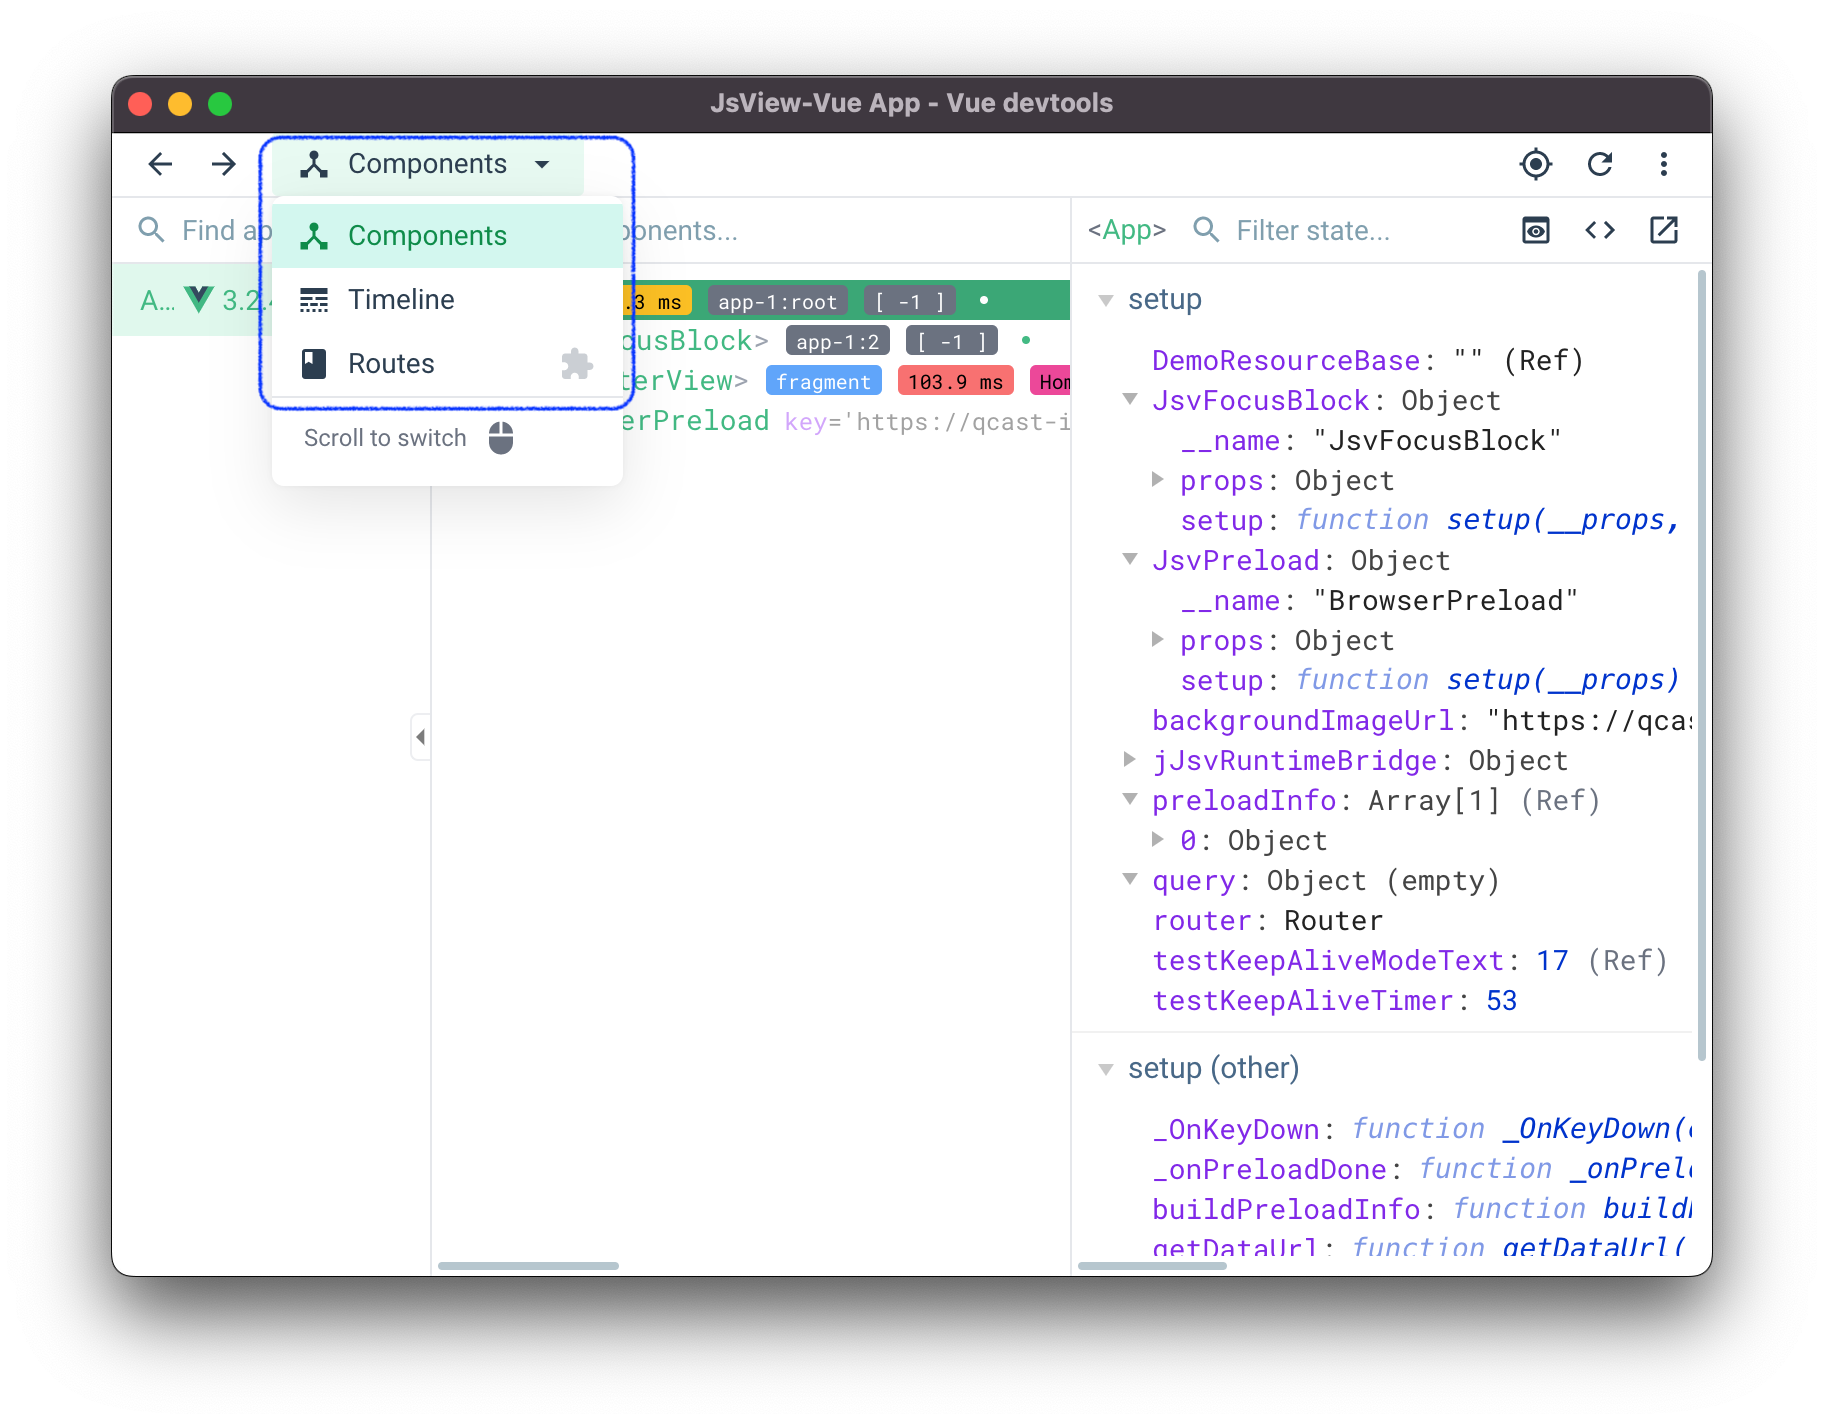
Task: Click the open in editor icon
Action: [1663, 231]
